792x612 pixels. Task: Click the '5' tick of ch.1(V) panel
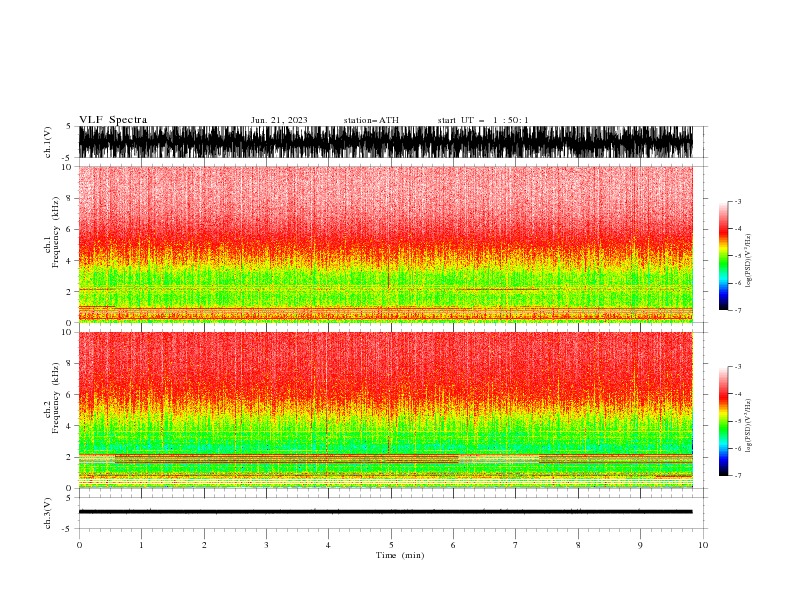(x=70, y=126)
